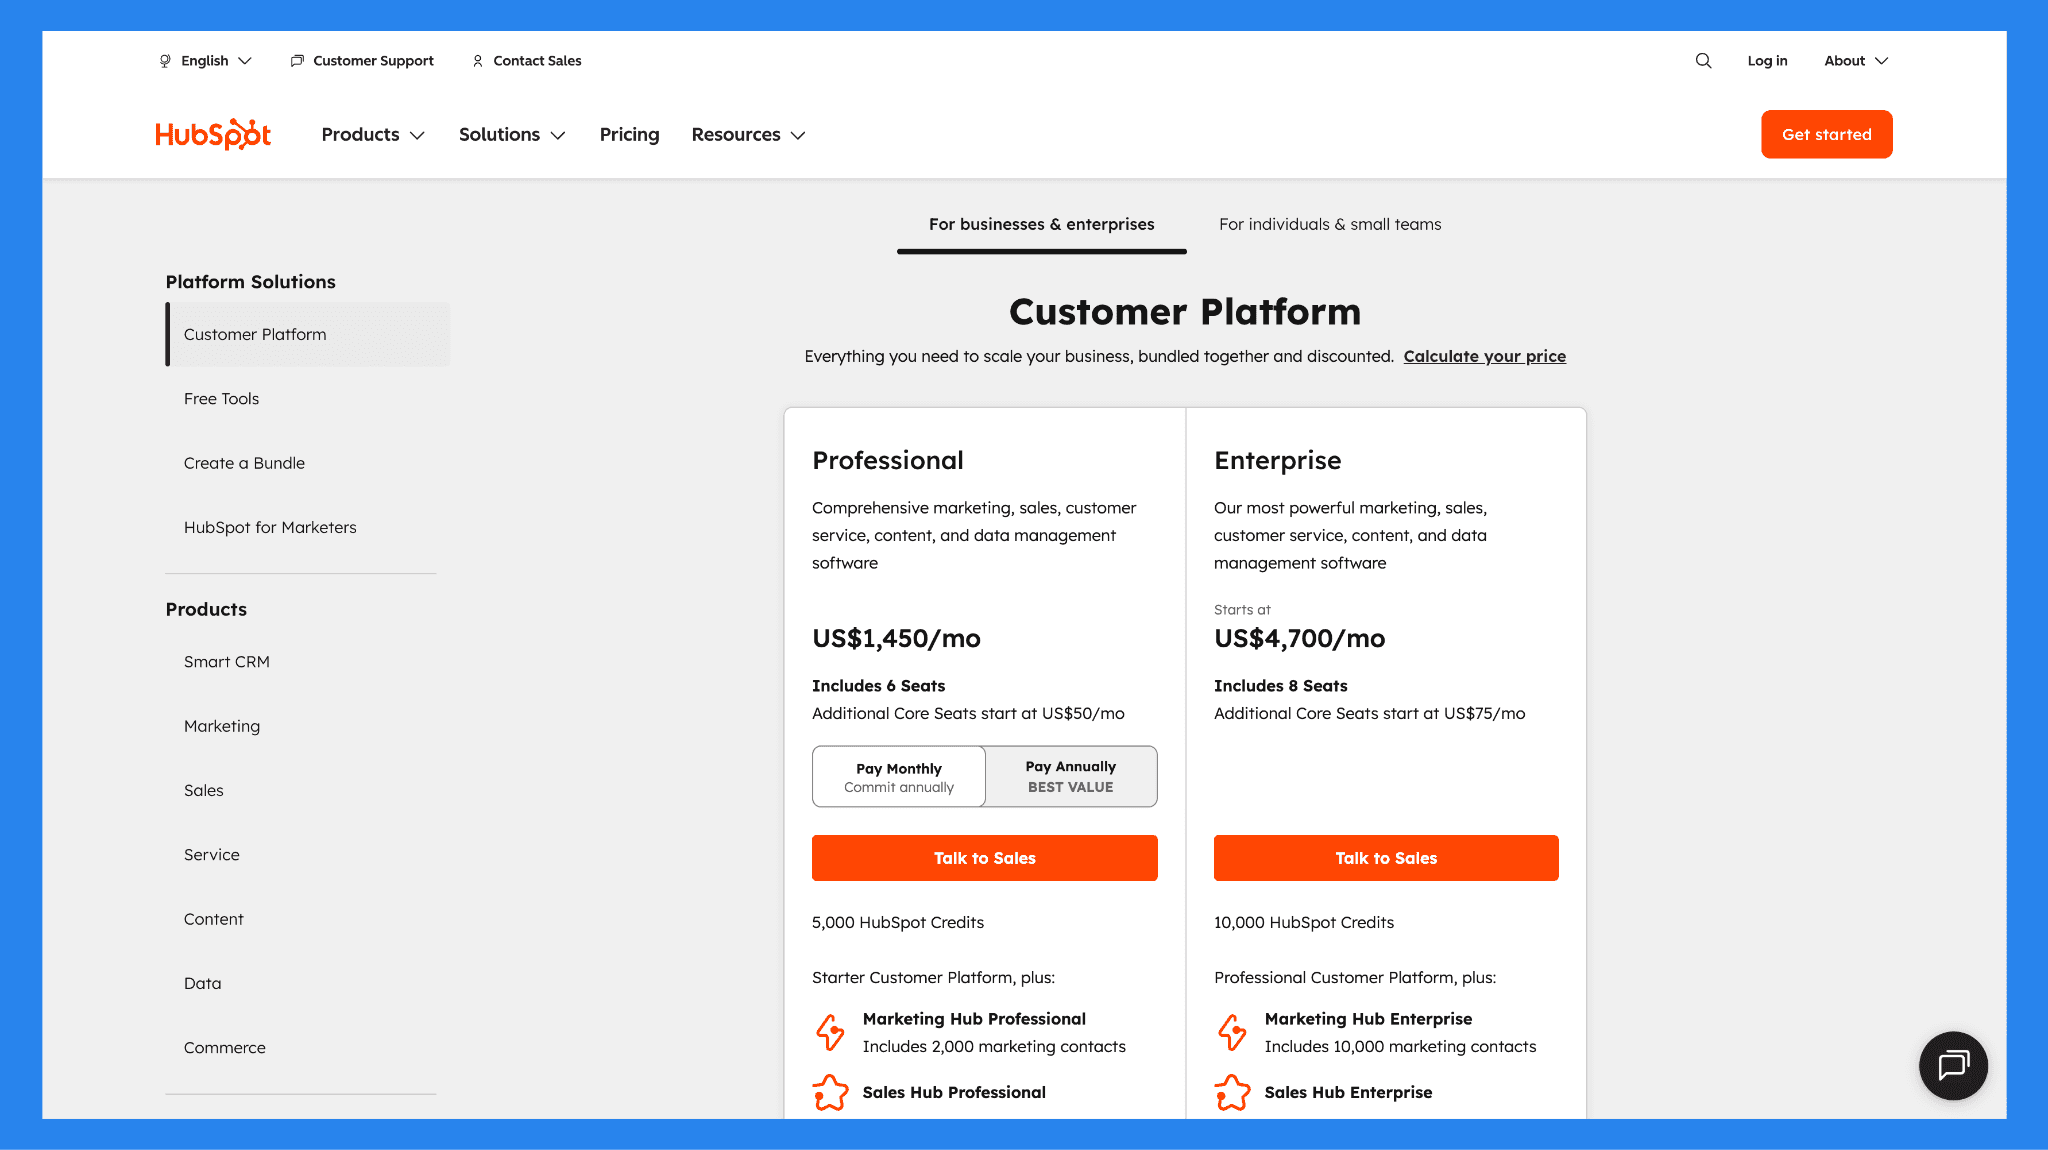Open Free Tools in sidebar
This screenshot has width=2048, height=1150.
(x=221, y=399)
